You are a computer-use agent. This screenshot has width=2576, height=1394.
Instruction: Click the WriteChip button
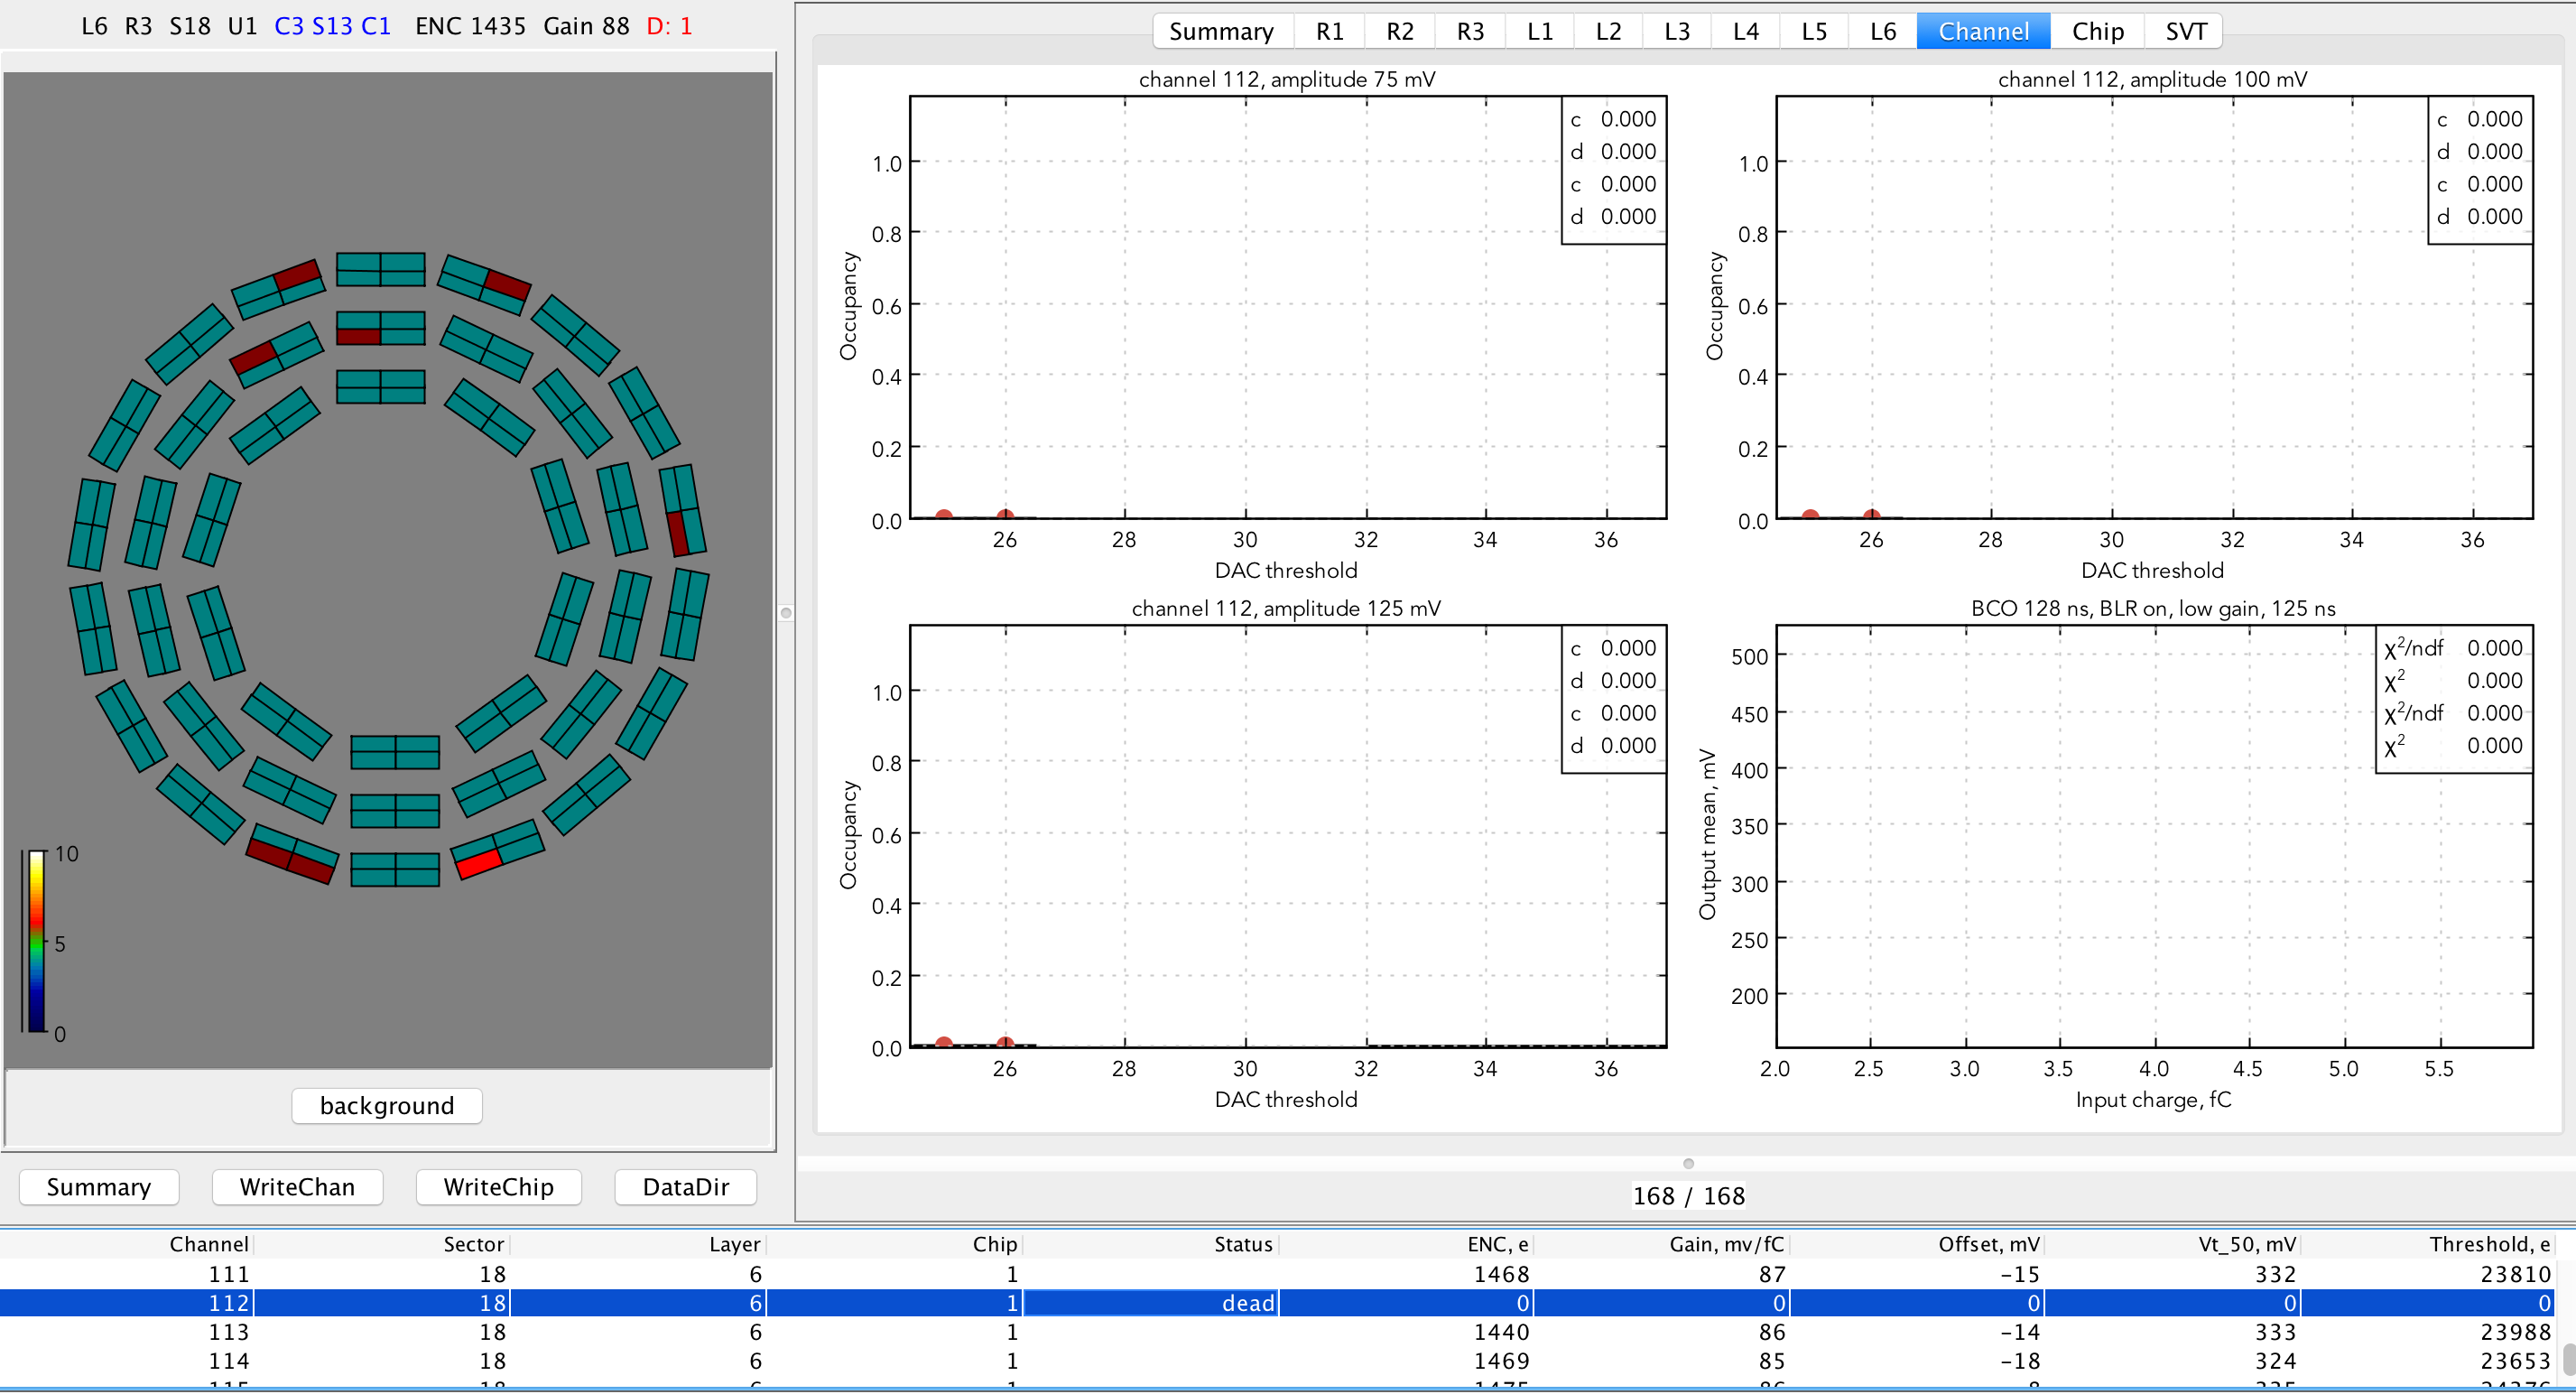click(498, 1187)
